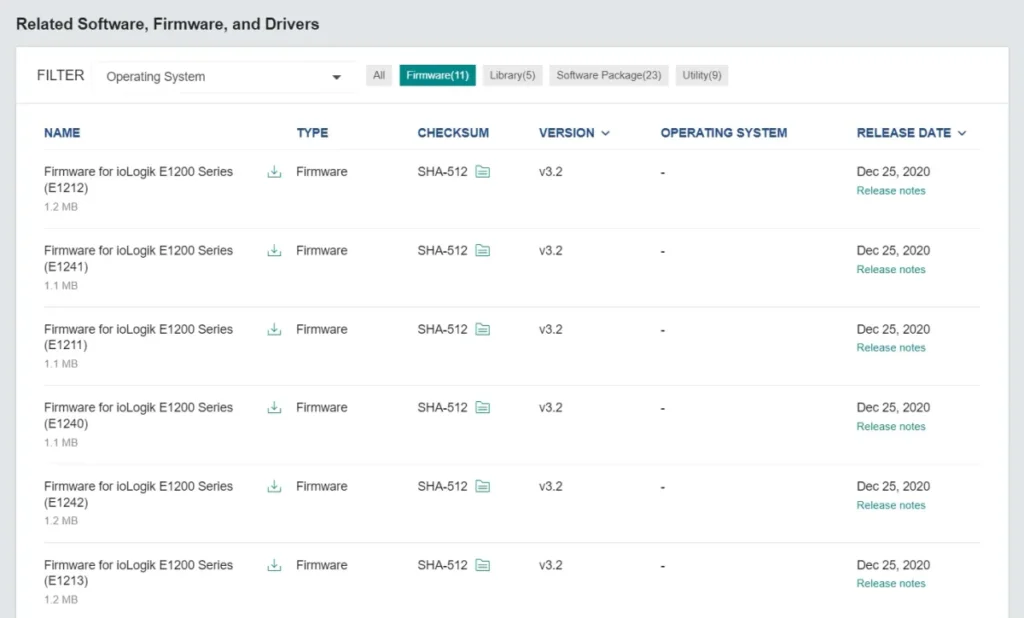The height and width of the screenshot is (618, 1024).
Task: Click the 1.1 MB size under E1211
Action: coord(61,364)
